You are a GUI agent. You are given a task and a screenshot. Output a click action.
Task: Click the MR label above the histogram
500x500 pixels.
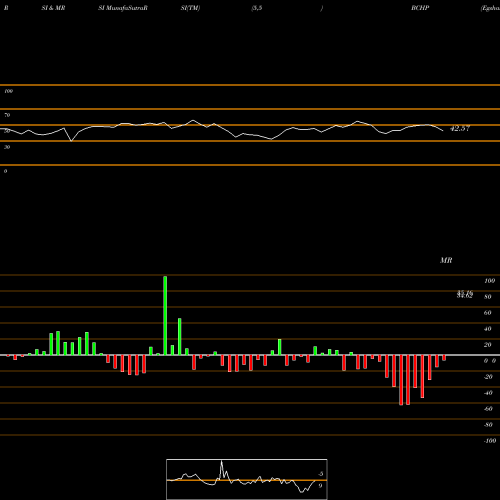pyautogui.click(x=446, y=260)
